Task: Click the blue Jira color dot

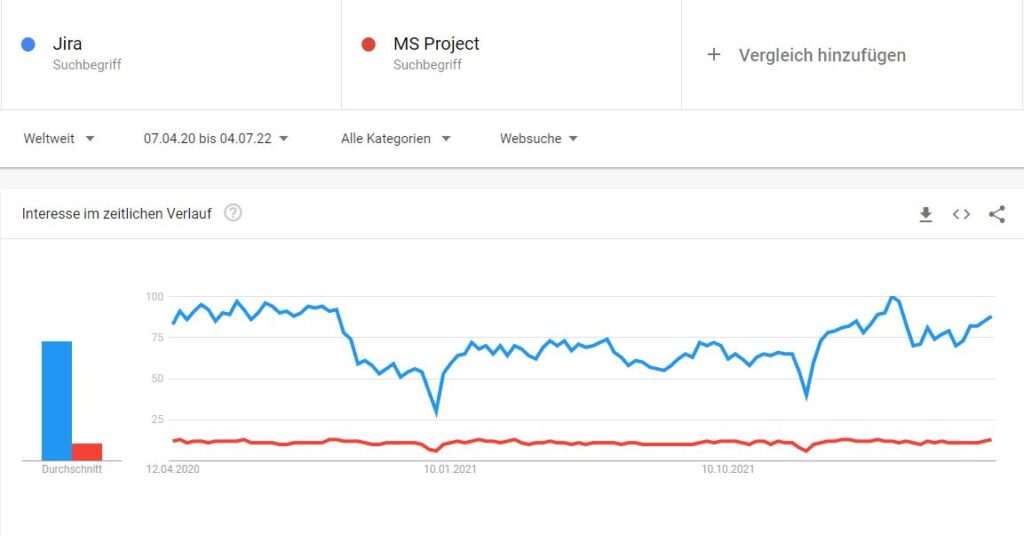Action: coord(28,44)
